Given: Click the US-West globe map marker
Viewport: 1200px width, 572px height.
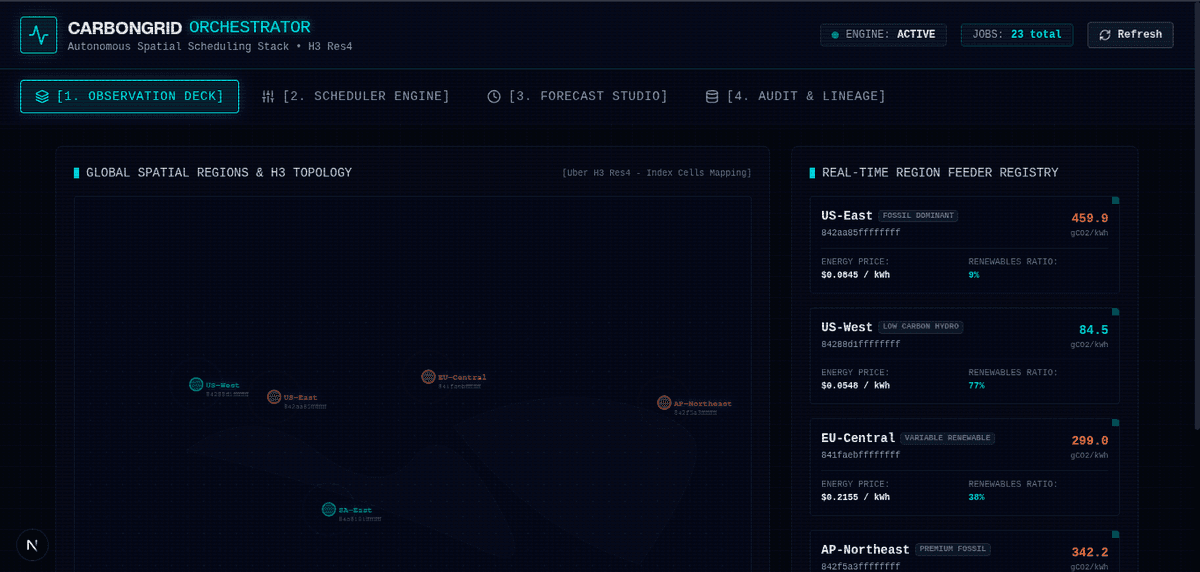Looking at the screenshot, I should click(x=196, y=384).
